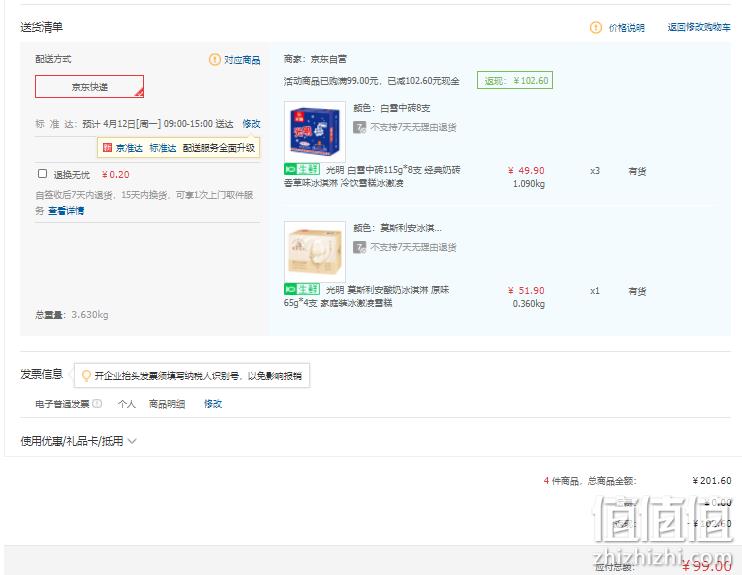Viewport: 742px width, 575px height.
Task: Click 个人 invoice title text
Action: point(126,404)
